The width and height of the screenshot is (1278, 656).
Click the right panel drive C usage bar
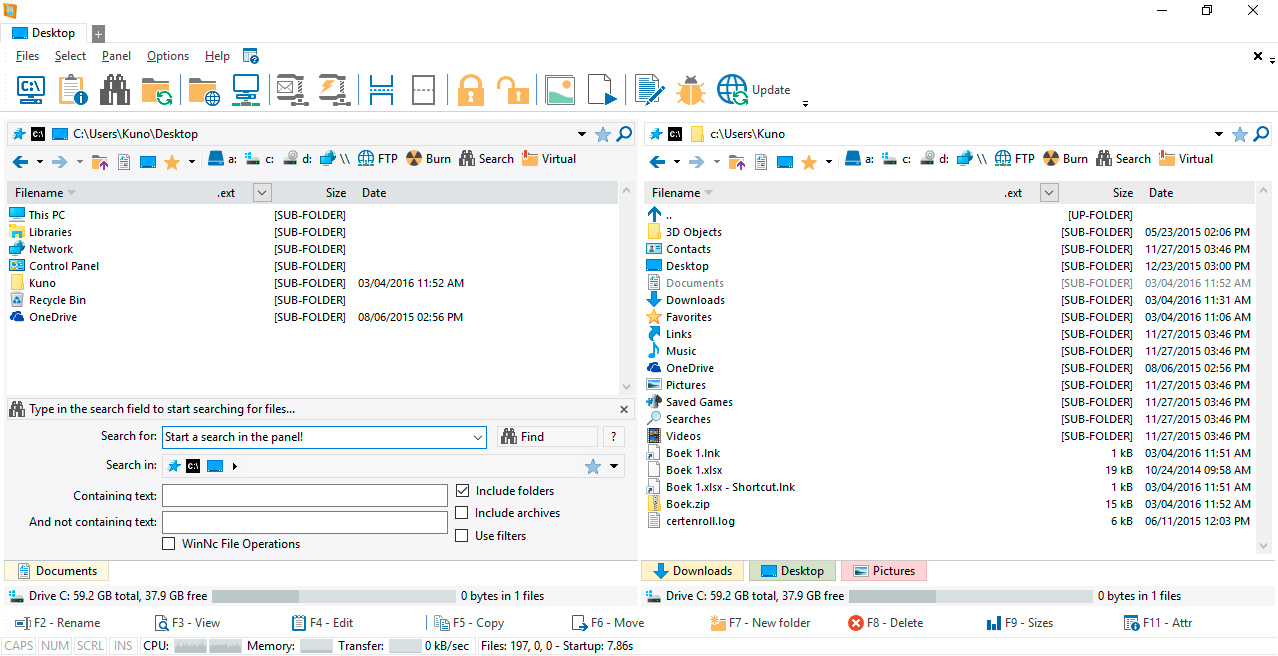(970, 596)
